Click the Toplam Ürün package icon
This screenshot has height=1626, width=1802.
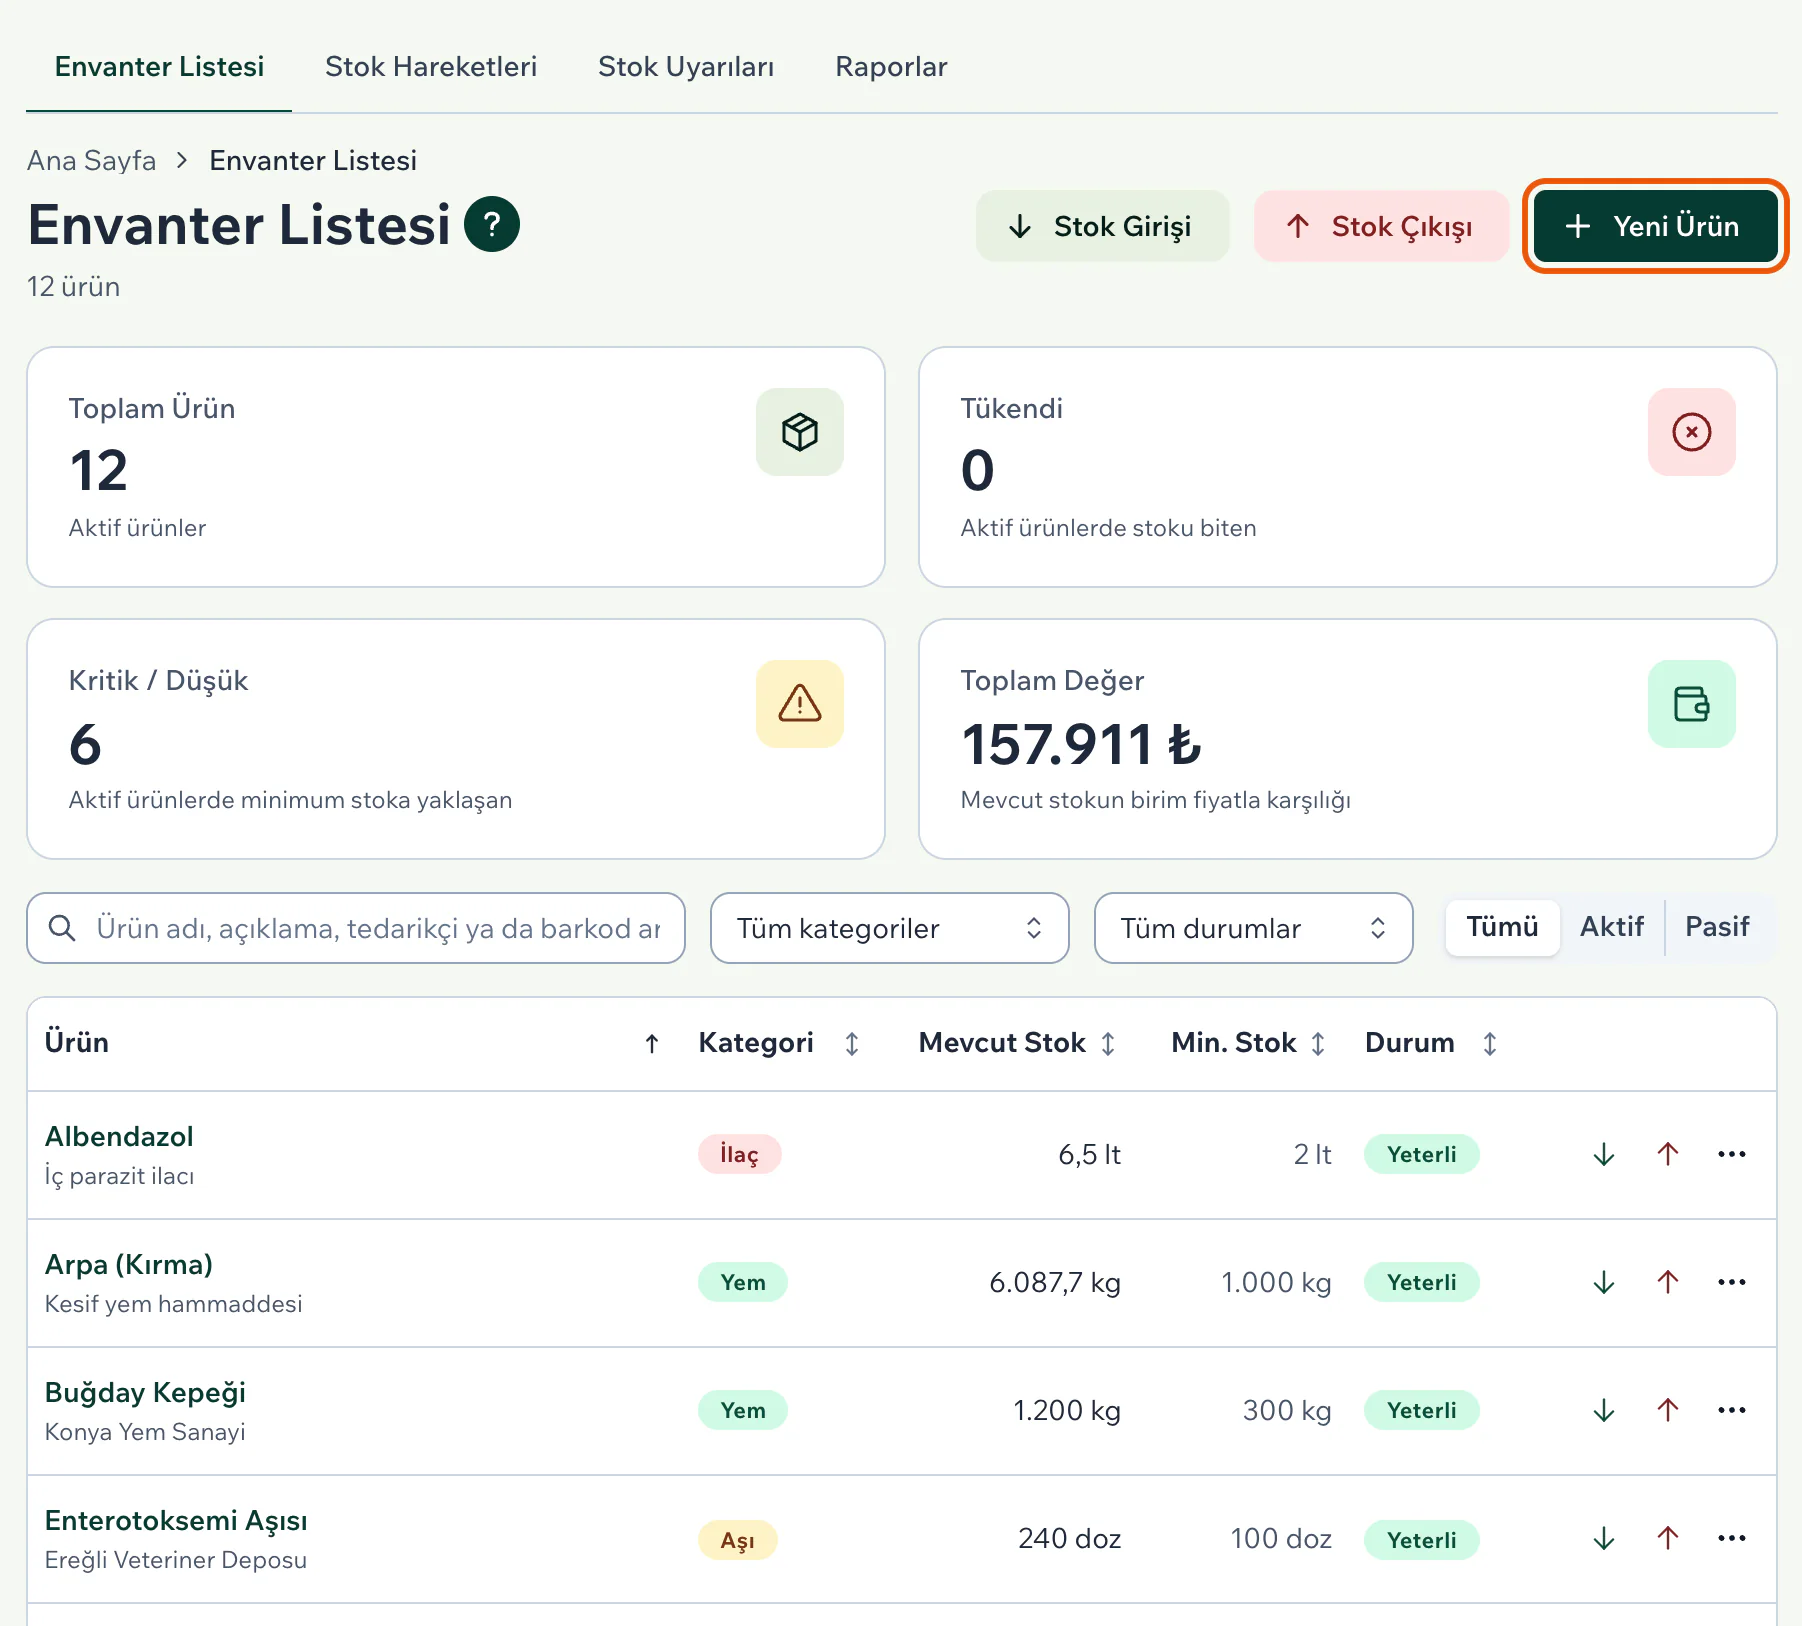tap(800, 432)
